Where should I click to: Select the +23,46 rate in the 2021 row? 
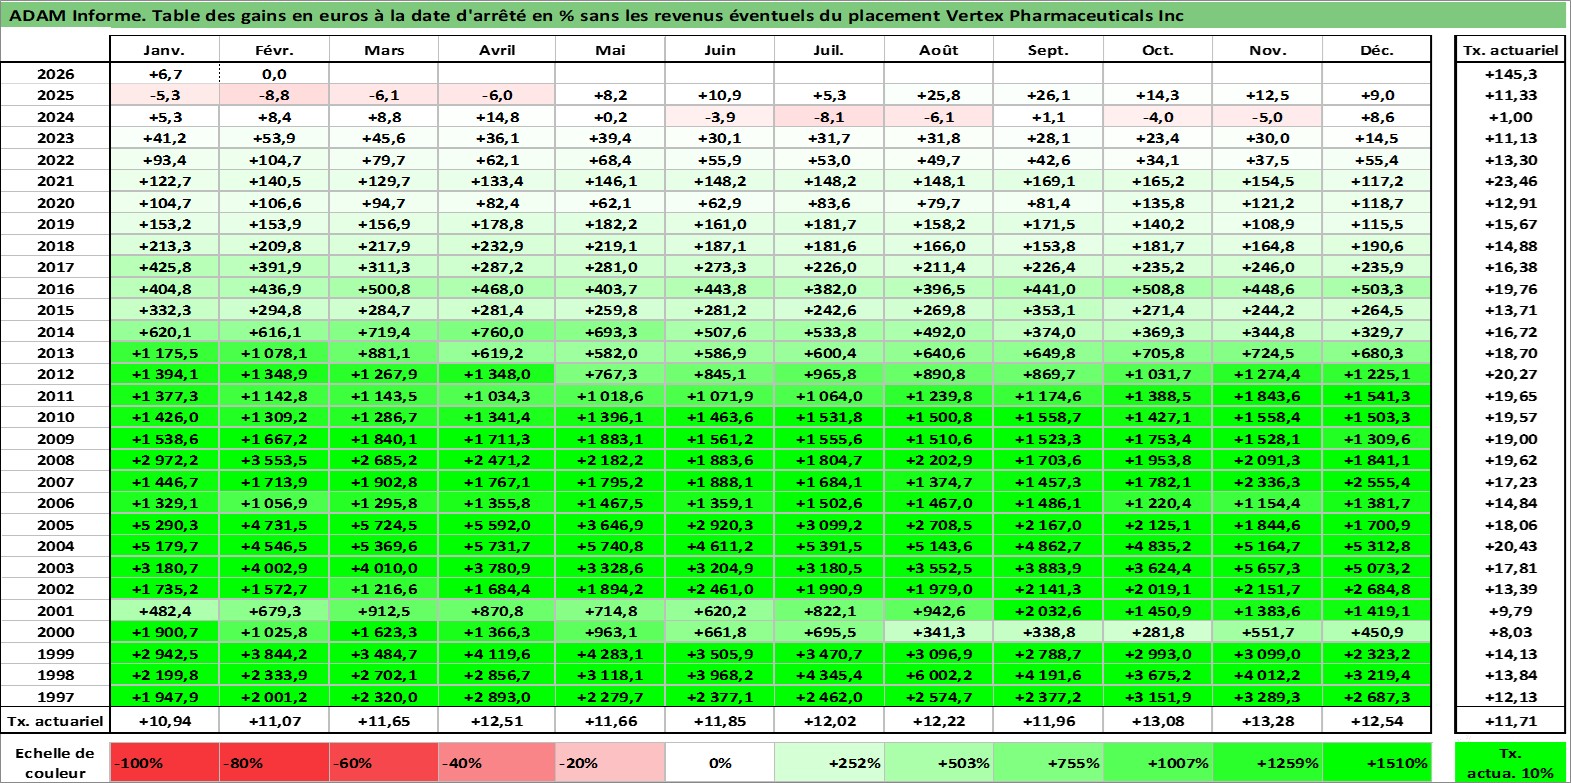(1510, 181)
